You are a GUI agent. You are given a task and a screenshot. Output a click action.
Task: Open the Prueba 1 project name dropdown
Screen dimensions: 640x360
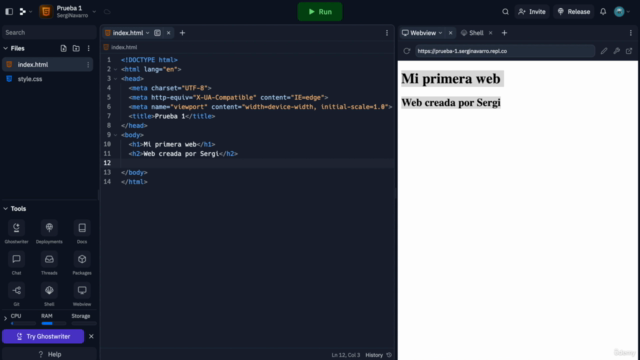(x=94, y=12)
